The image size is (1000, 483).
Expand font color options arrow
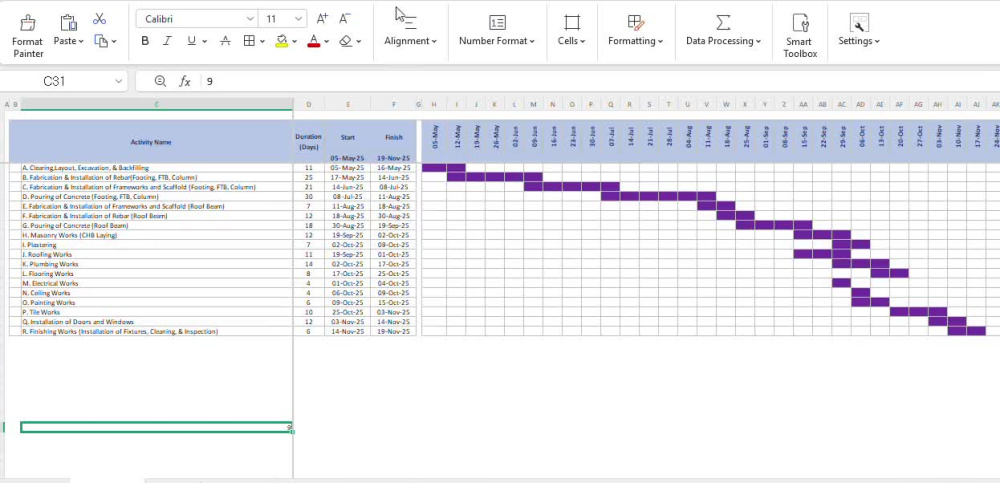327,41
